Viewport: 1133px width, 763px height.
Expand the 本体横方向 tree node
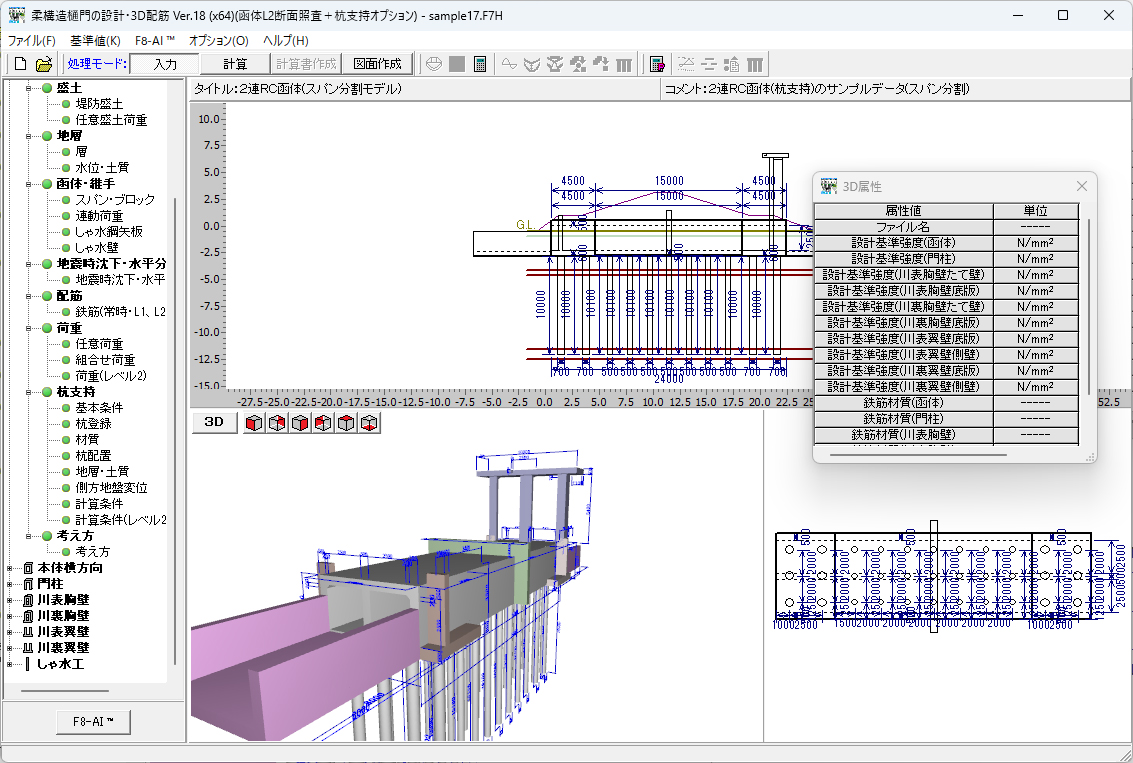tap(10, 568)
